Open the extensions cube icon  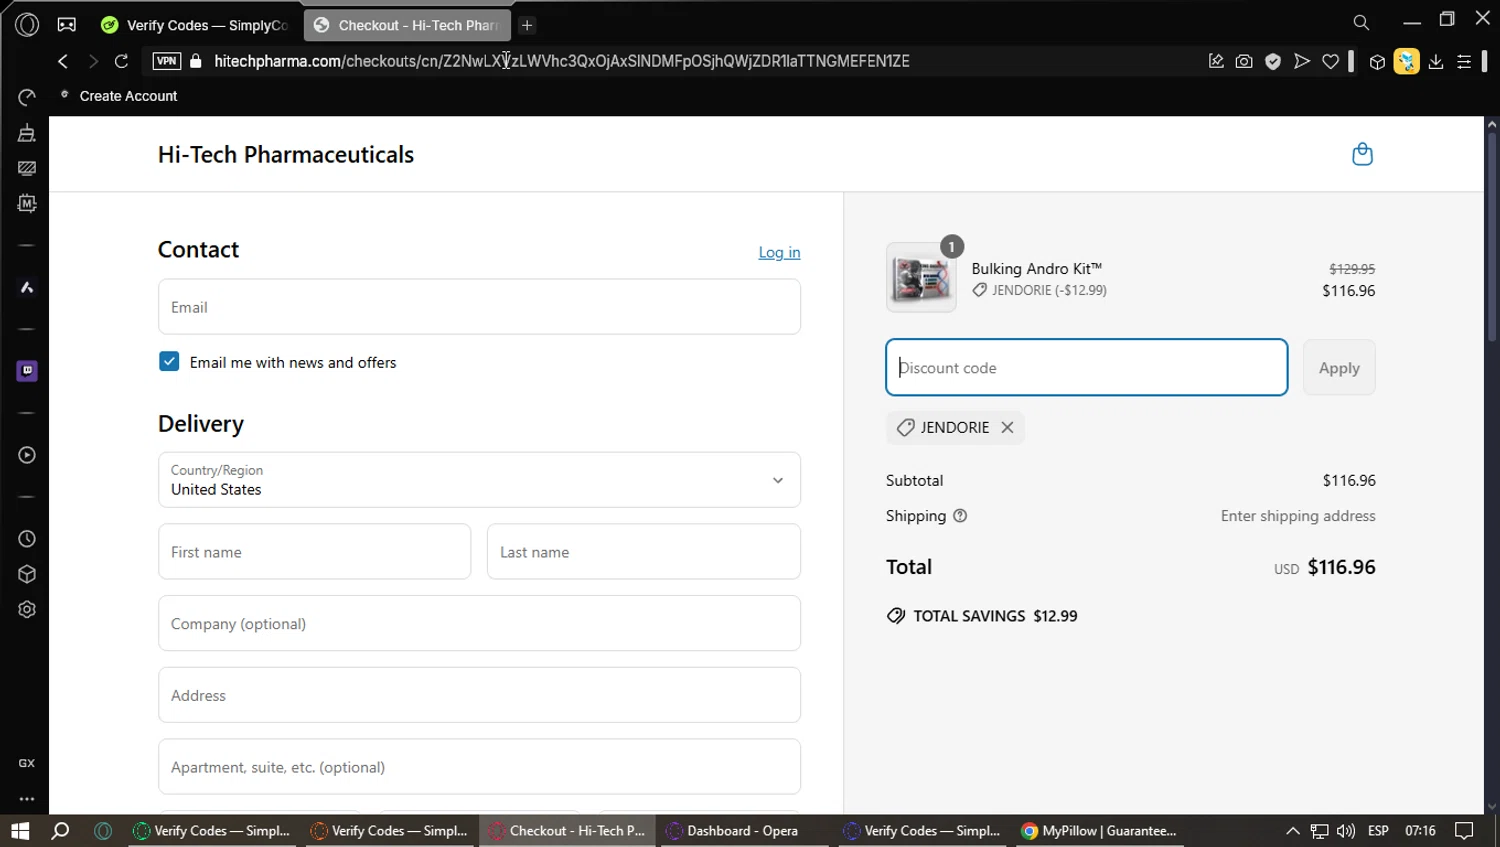click(1377, 61)
